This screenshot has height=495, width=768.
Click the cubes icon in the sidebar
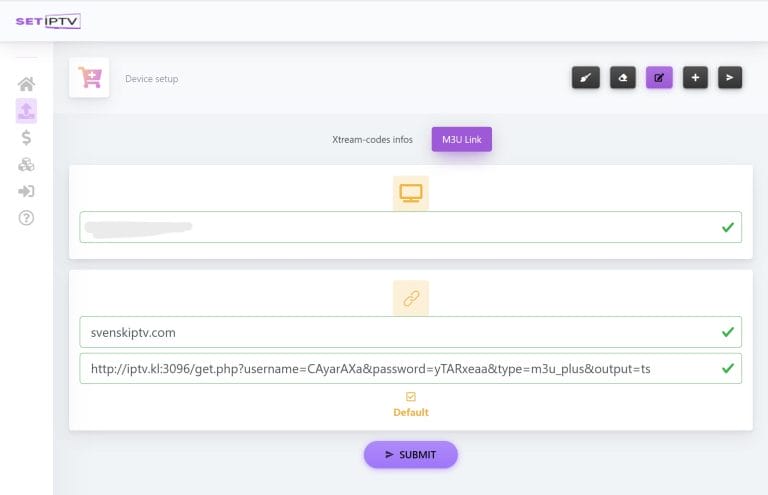pyautogui.click(x=27, y=164)
